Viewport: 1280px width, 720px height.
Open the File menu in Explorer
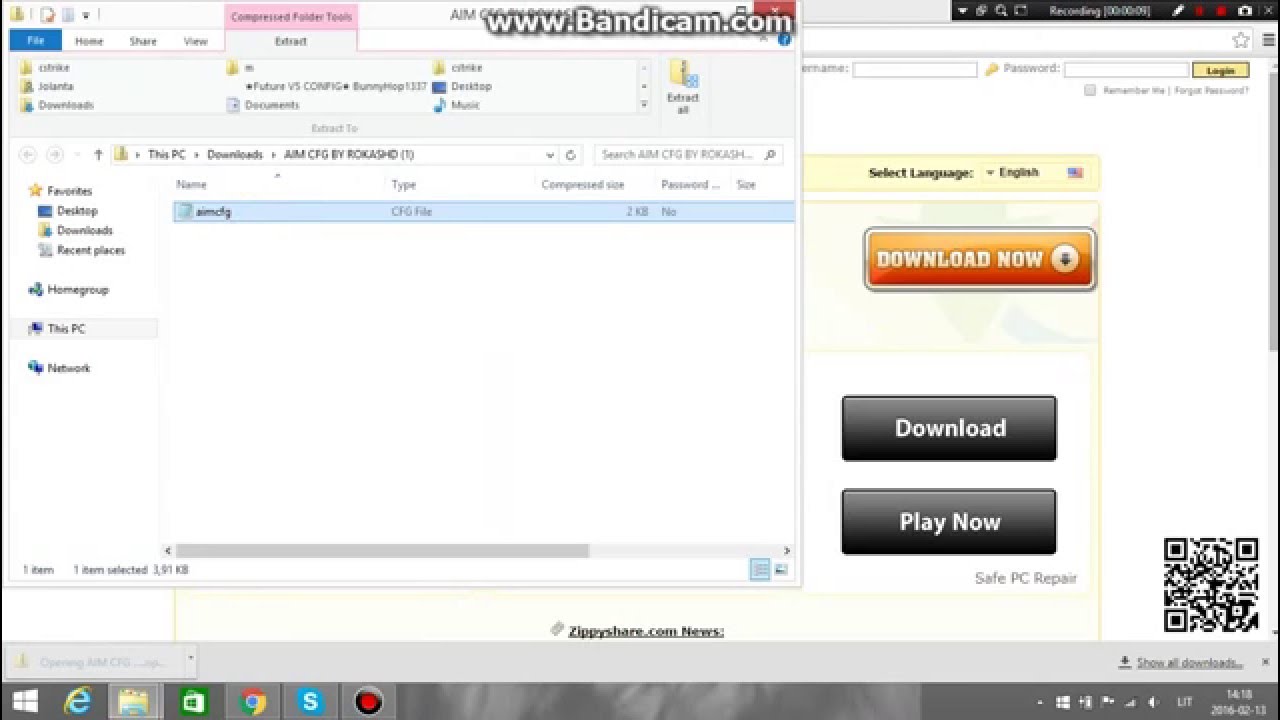[x=35, y=41]
